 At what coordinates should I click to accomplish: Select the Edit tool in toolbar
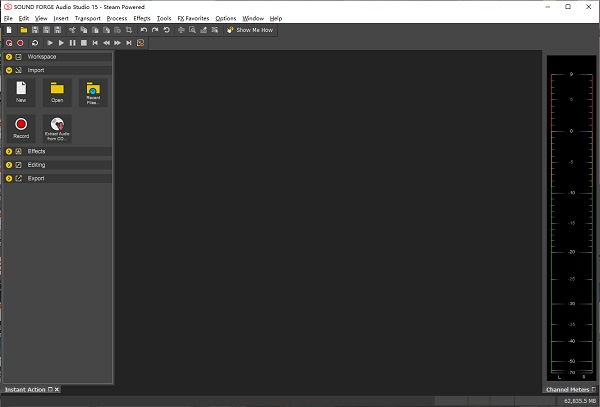pos(181,30)
